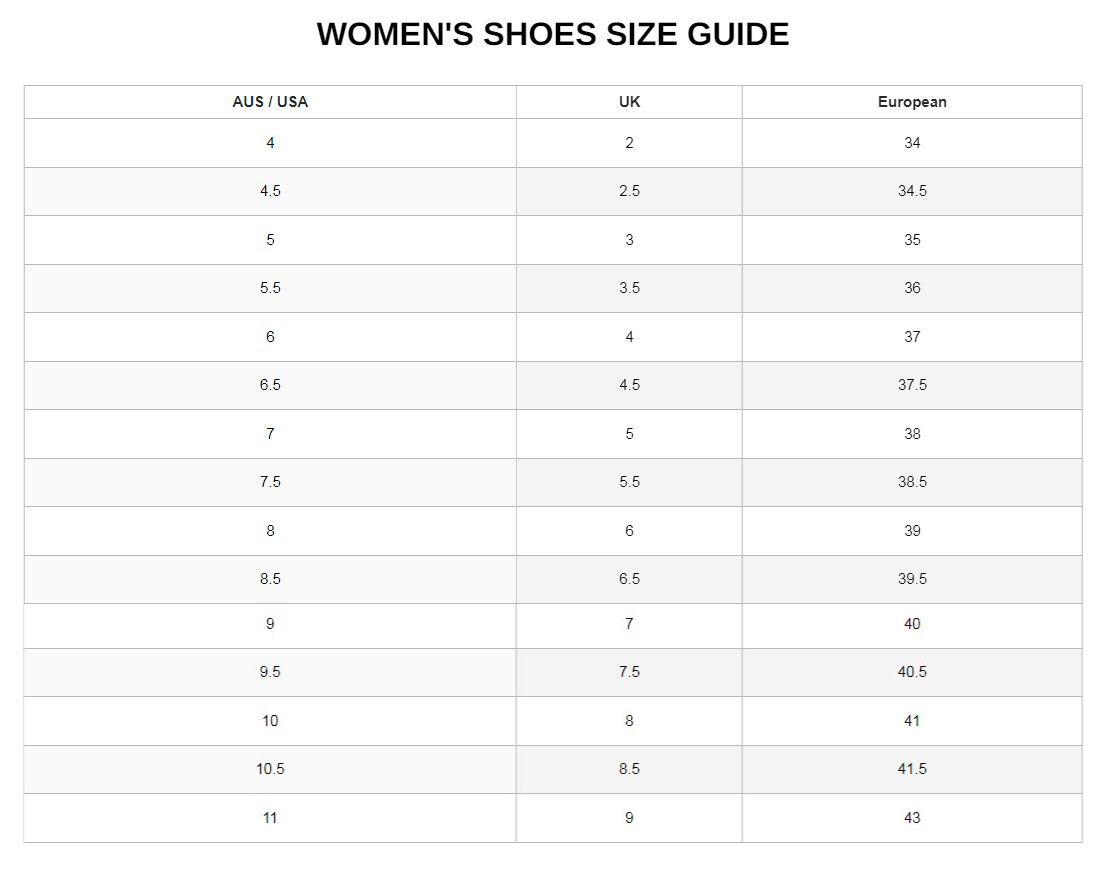Click the AUS / USA size 10.5 cell
This screenshot has width=1108, height=875.
click(270, 769)
